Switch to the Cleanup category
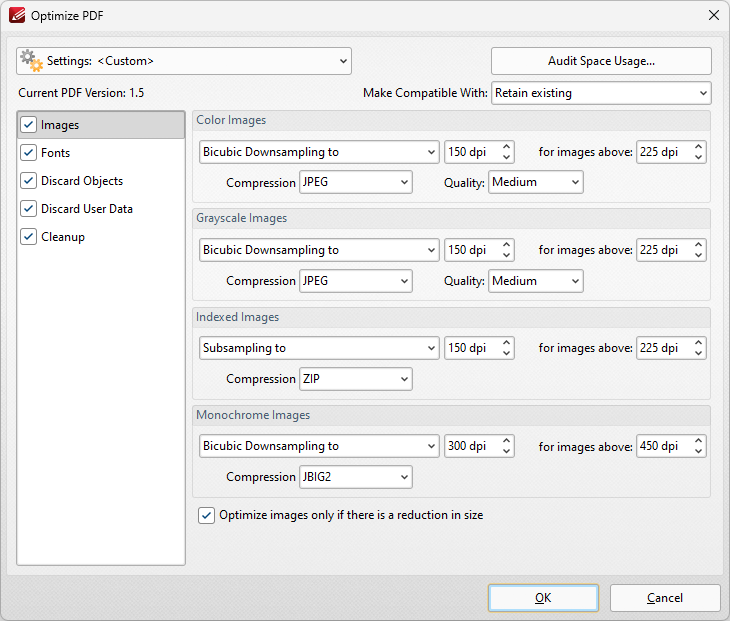This screenshot has width=730, height=621. (63, 237)
